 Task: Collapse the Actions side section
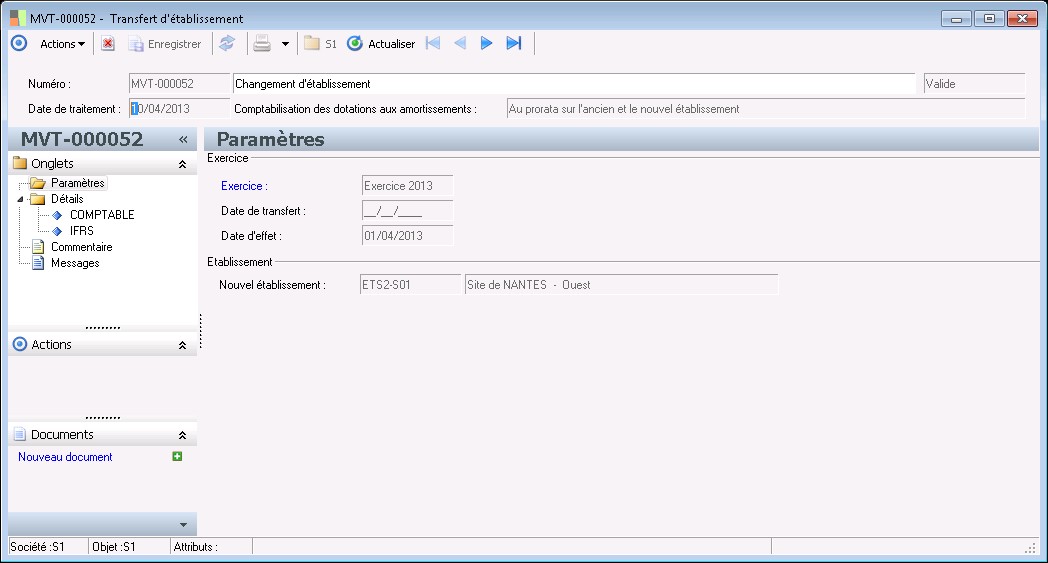182,345
